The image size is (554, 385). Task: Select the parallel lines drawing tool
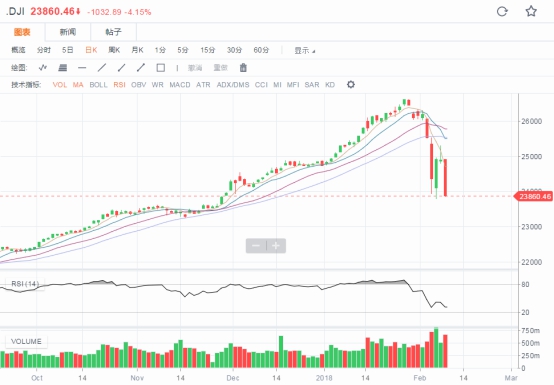pos(63,67)
